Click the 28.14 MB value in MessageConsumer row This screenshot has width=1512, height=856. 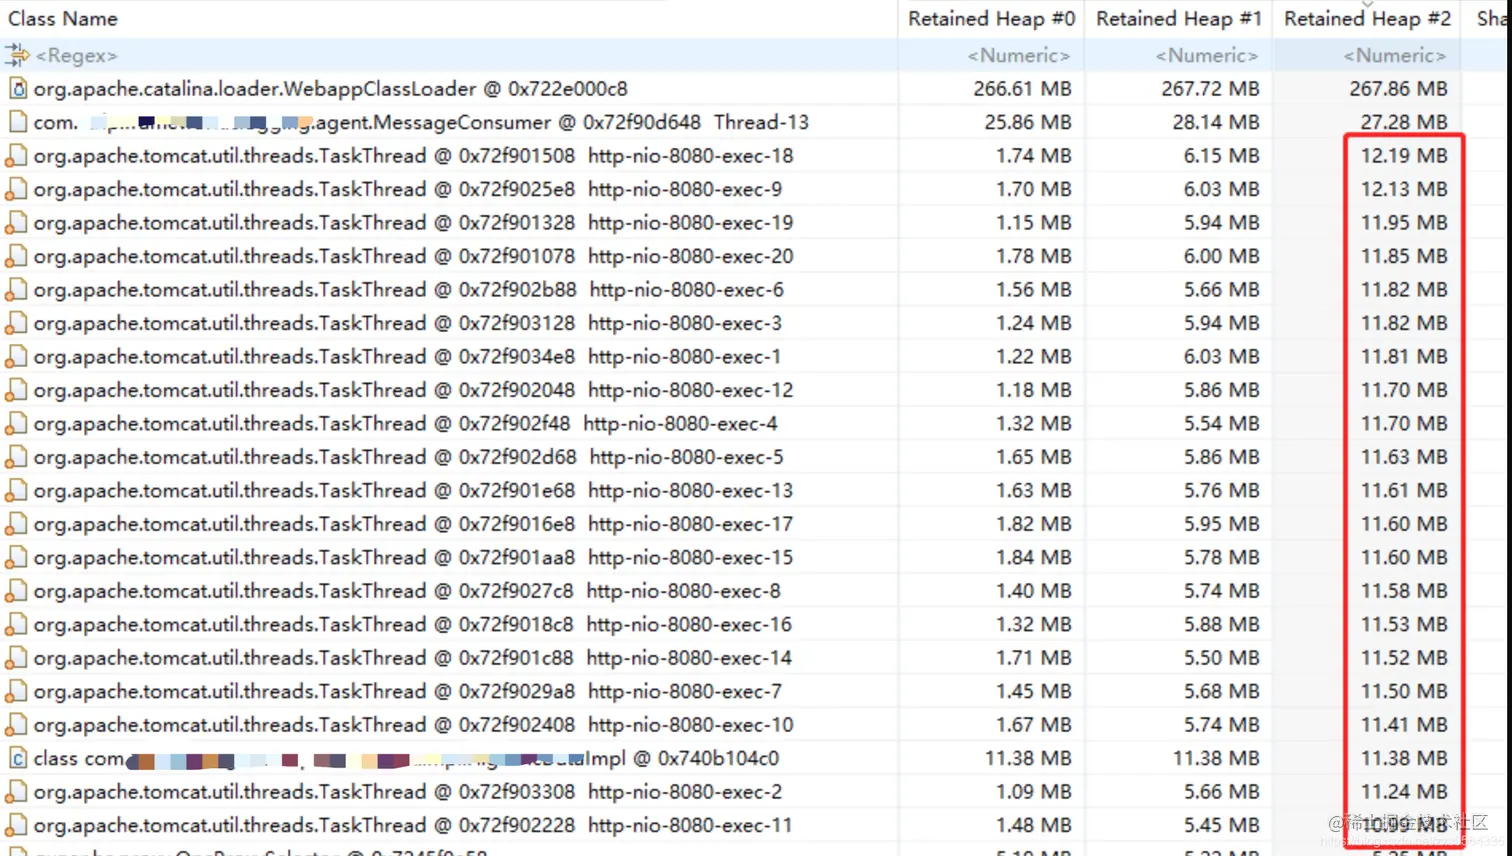[1216, 122]
